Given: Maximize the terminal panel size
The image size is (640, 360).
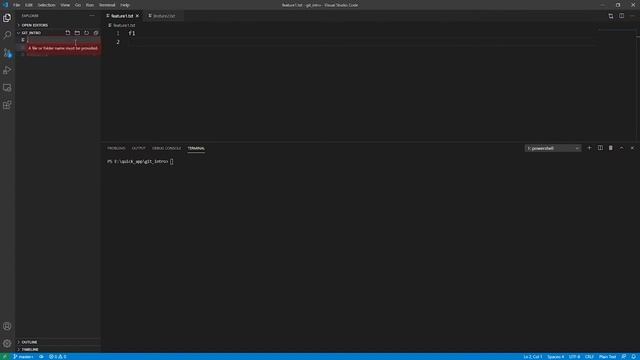Looking at the screenshot, I should click(622, 148).
